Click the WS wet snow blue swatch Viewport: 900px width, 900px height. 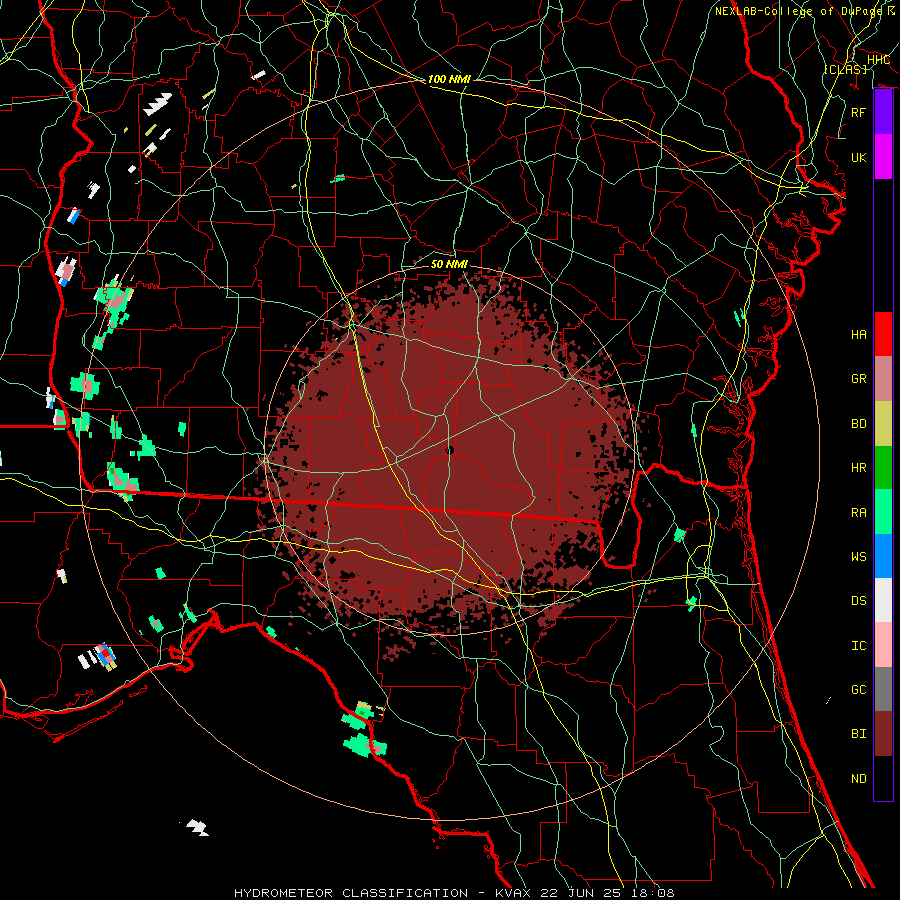pyautogui.click(x=883, y=556)
